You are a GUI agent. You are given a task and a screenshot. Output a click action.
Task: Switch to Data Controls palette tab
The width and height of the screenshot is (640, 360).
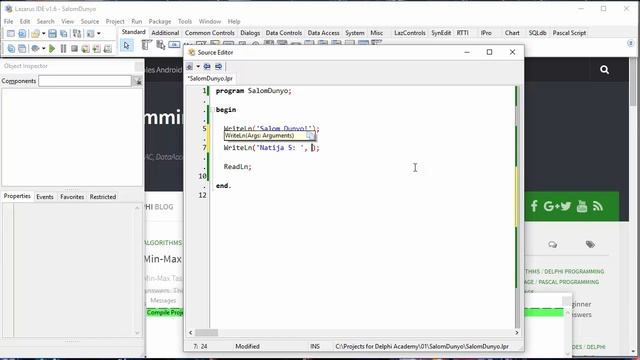point(284,33)
